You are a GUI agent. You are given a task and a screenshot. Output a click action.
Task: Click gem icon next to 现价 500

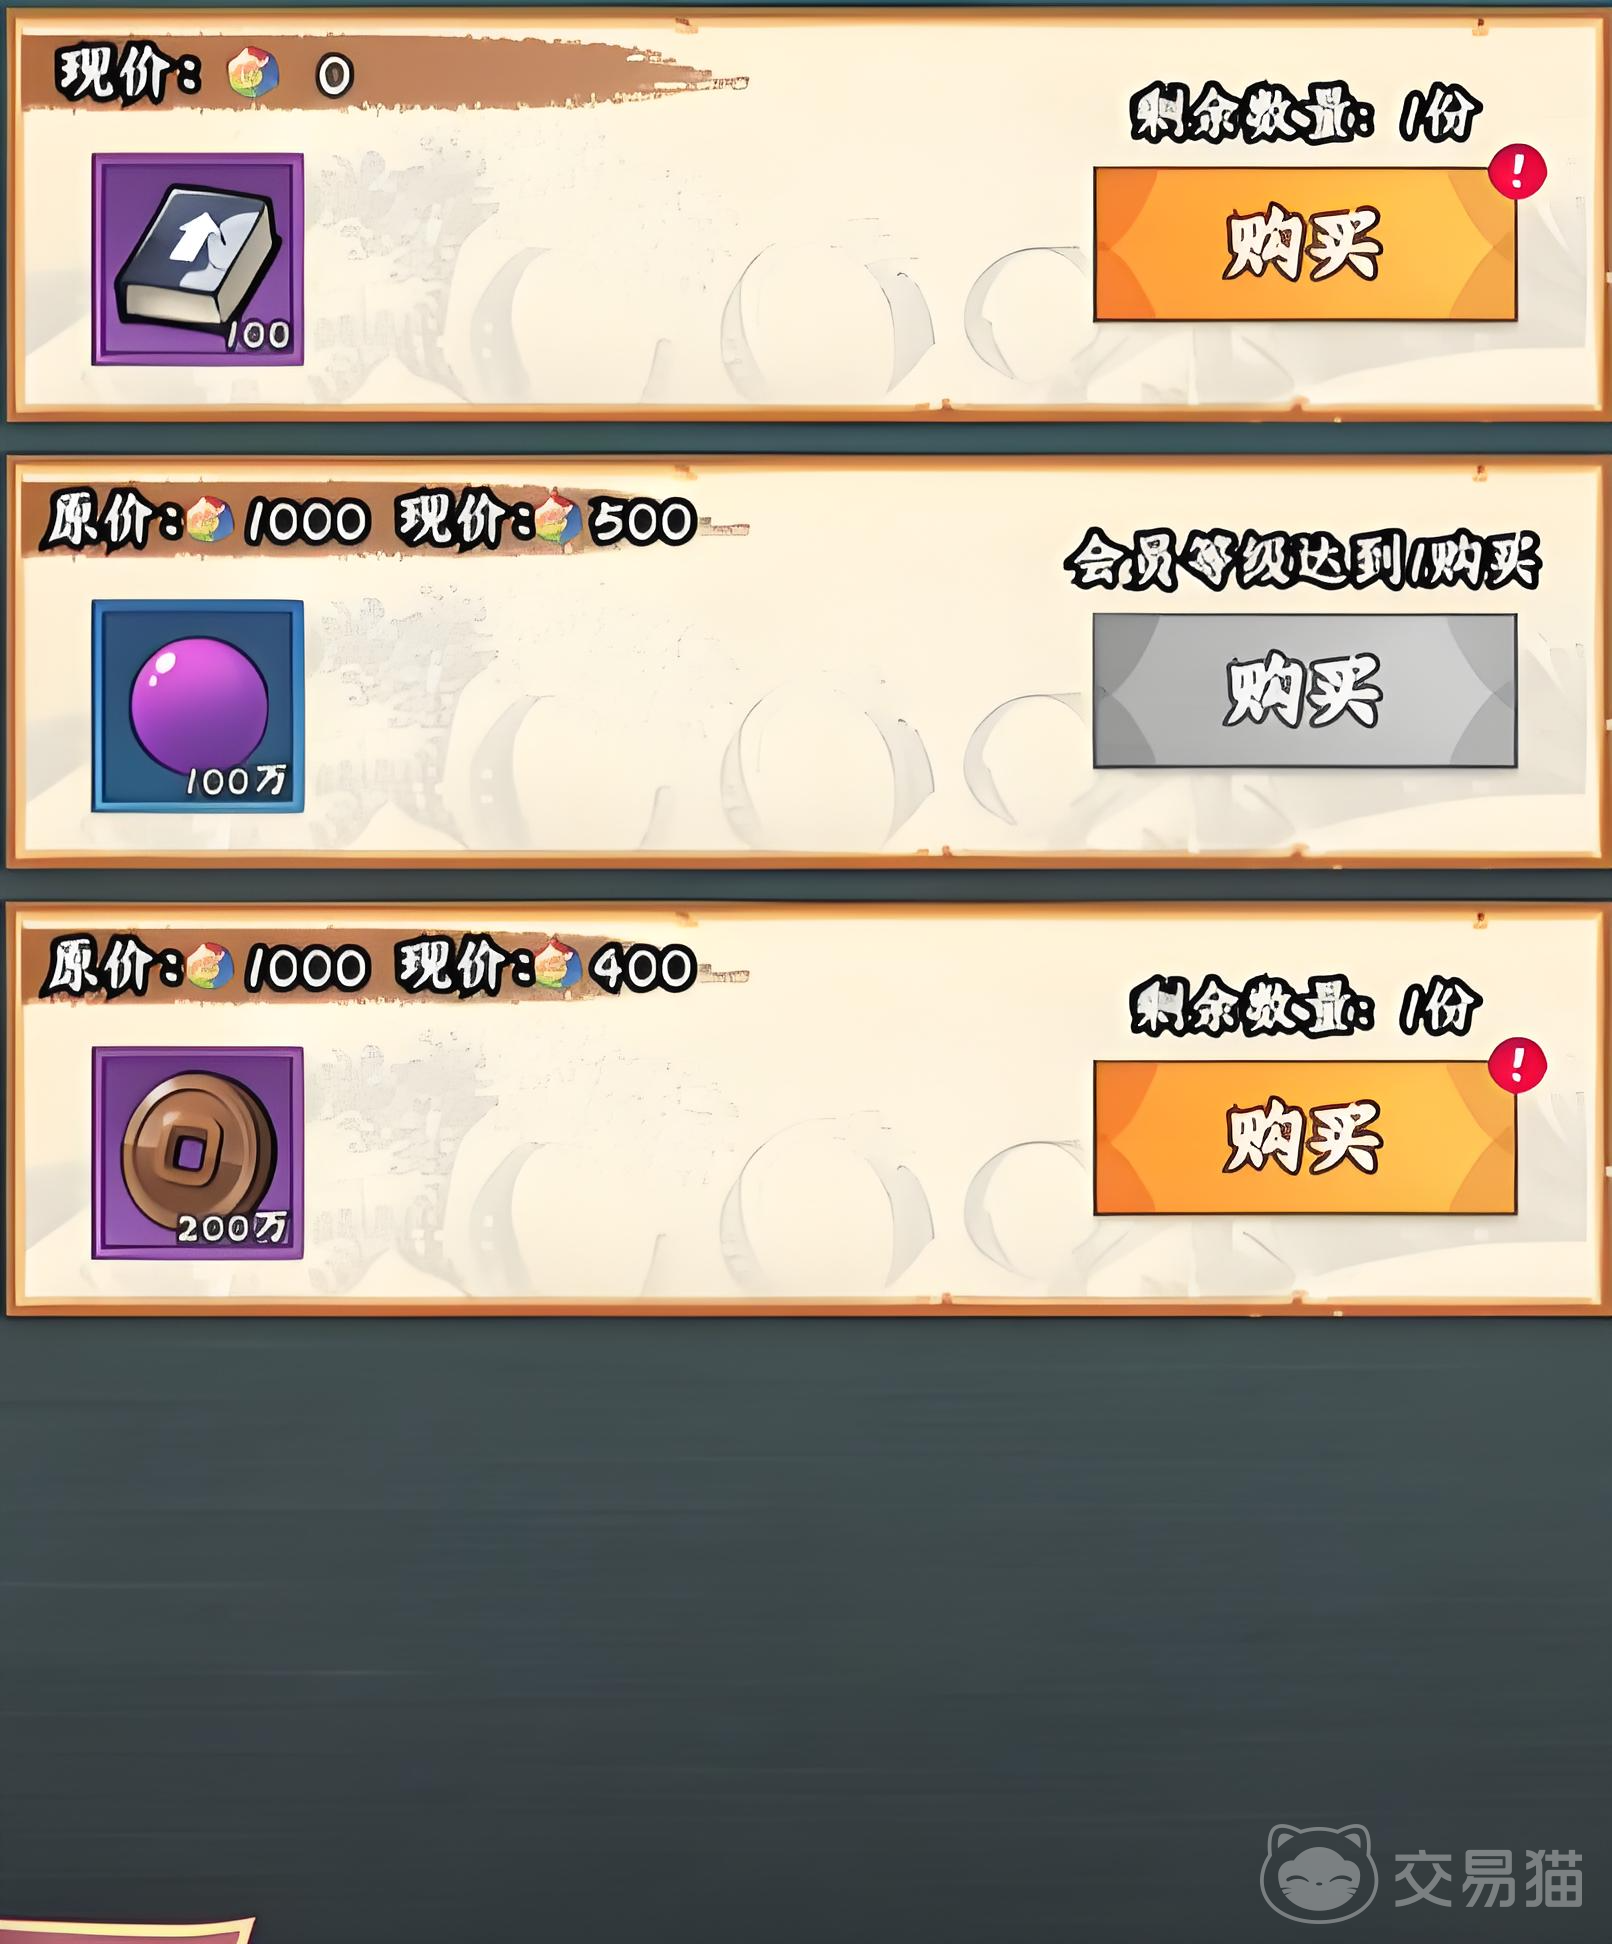click(x=557, y=520)
